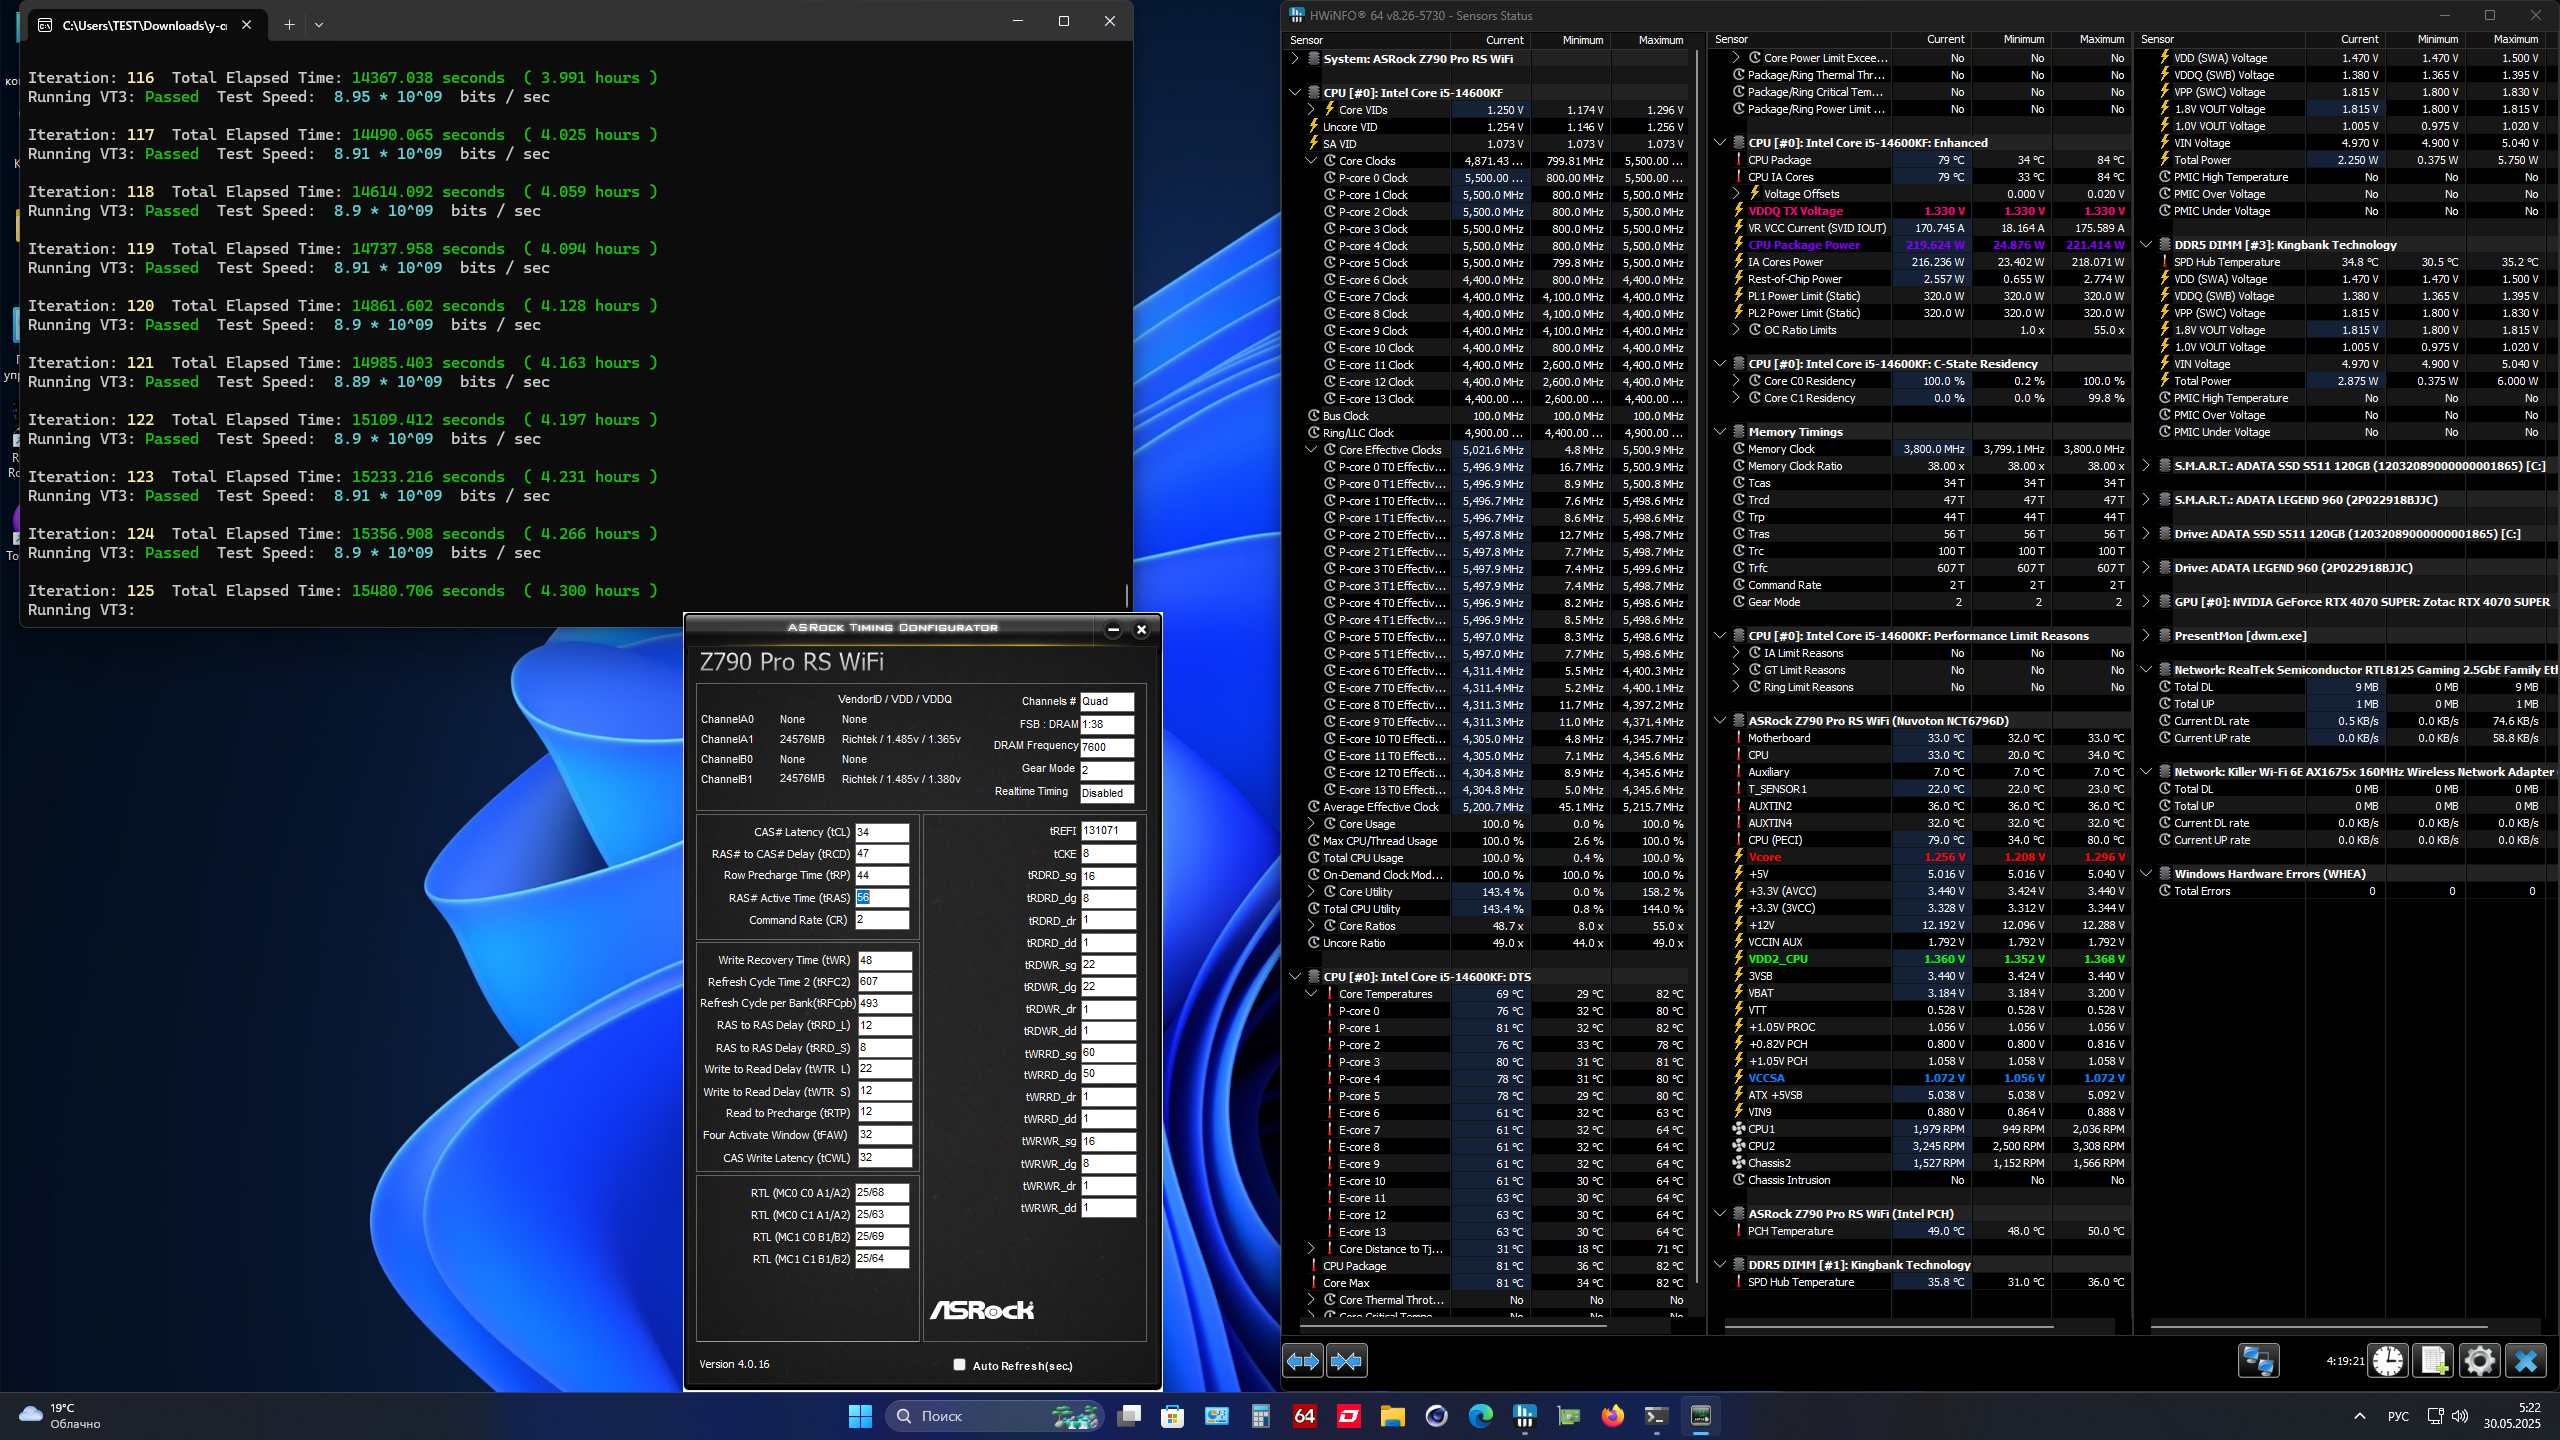
Task: Open a new terminal tab
Action: point(289,25)
